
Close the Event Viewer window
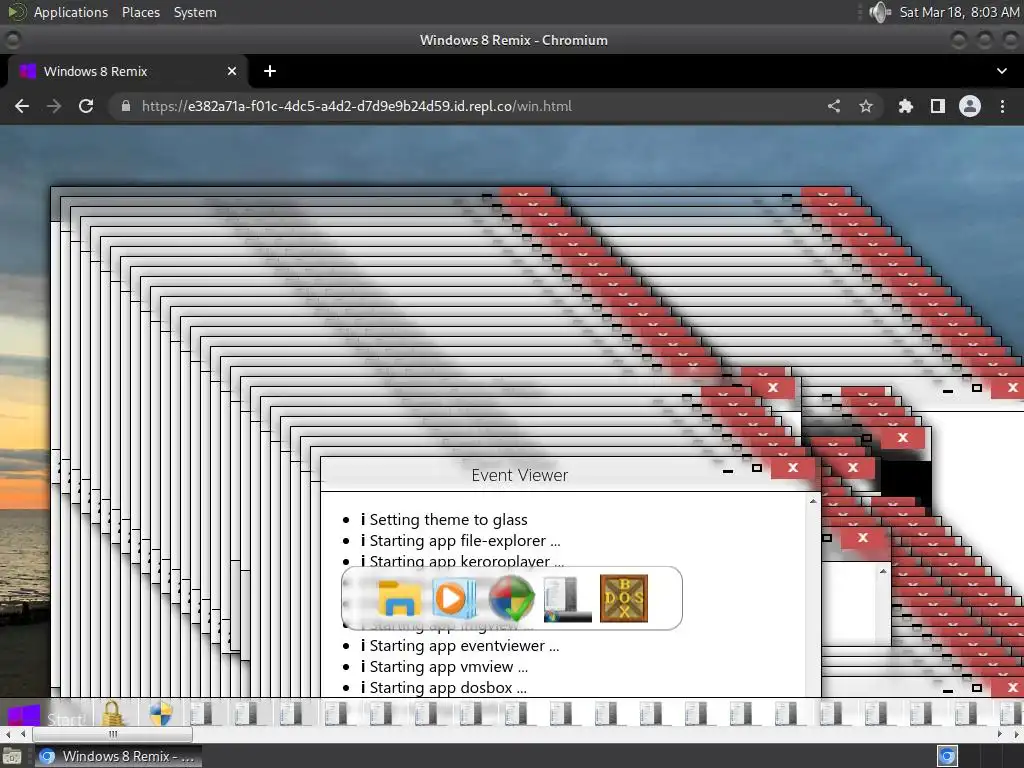point(793,468)
